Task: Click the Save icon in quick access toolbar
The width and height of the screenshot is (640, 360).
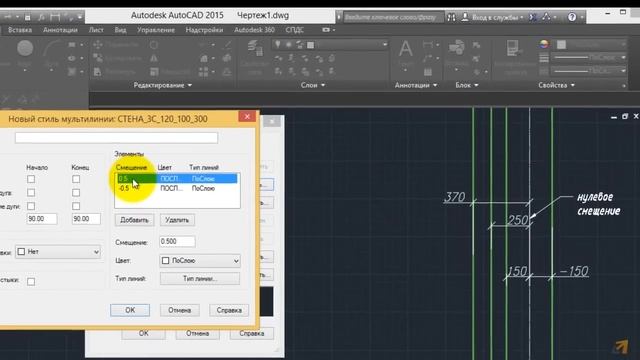Action: click(27, 17)
